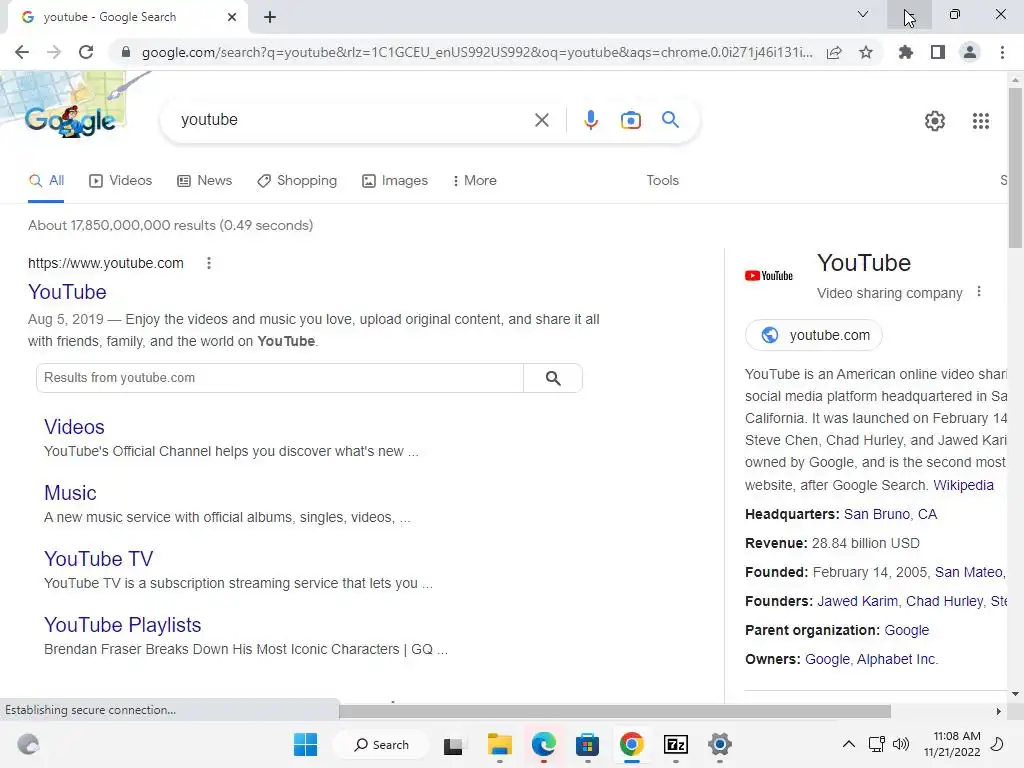
Task: Close the youtube Google Search tab
Action: [232, 17]
